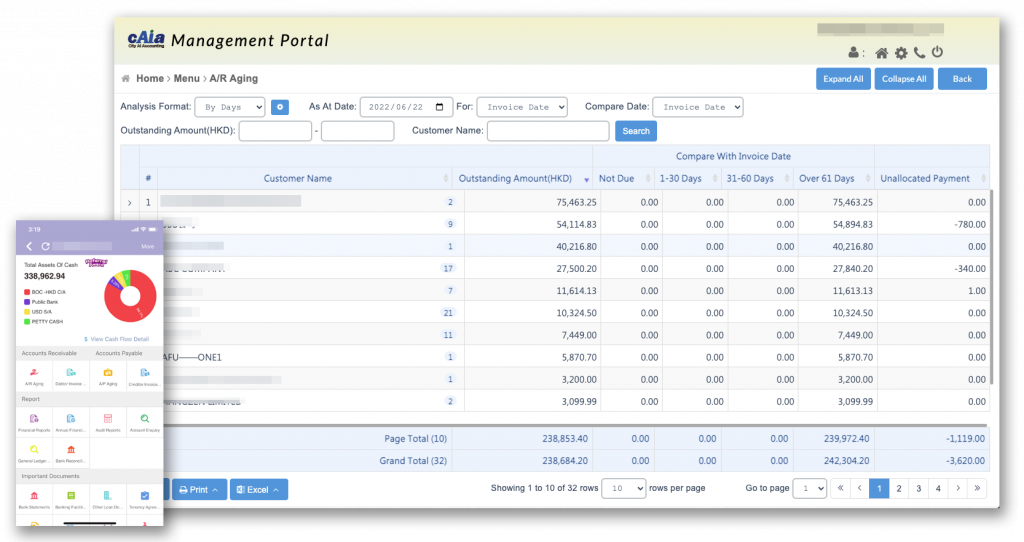
Task: Open the Analysis Format dropdown
Action: (x=229, y=107)
